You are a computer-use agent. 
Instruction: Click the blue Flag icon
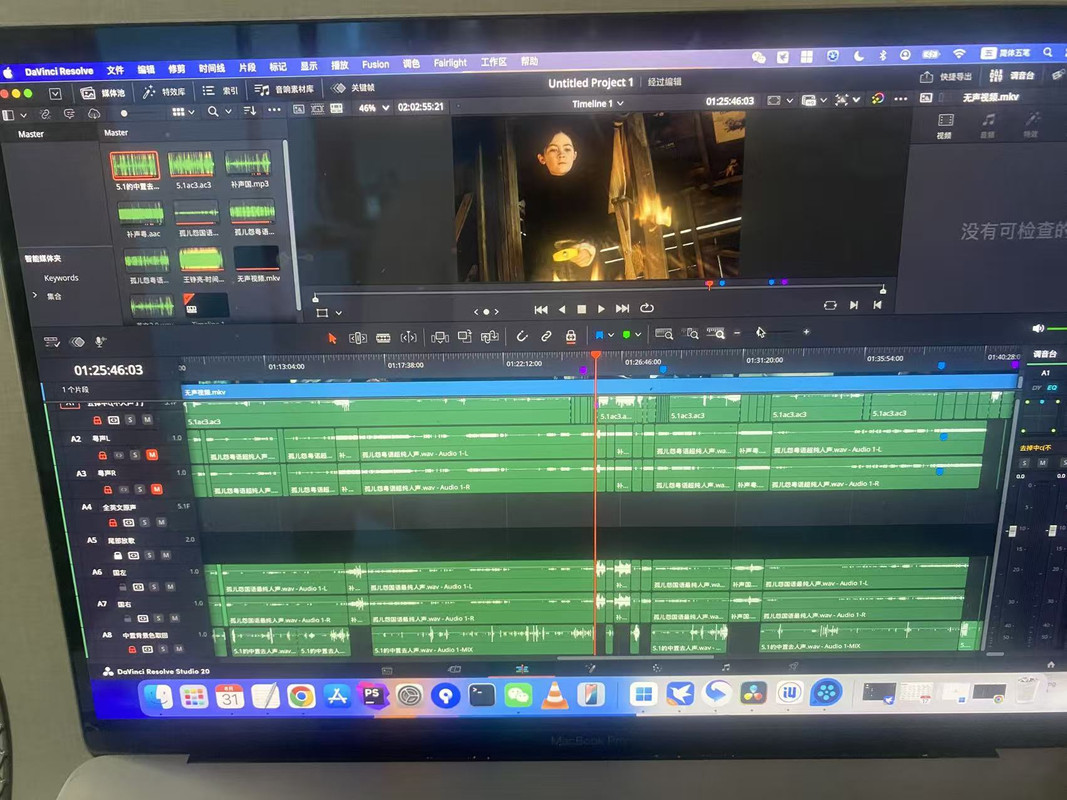click(x=600, y=335)
